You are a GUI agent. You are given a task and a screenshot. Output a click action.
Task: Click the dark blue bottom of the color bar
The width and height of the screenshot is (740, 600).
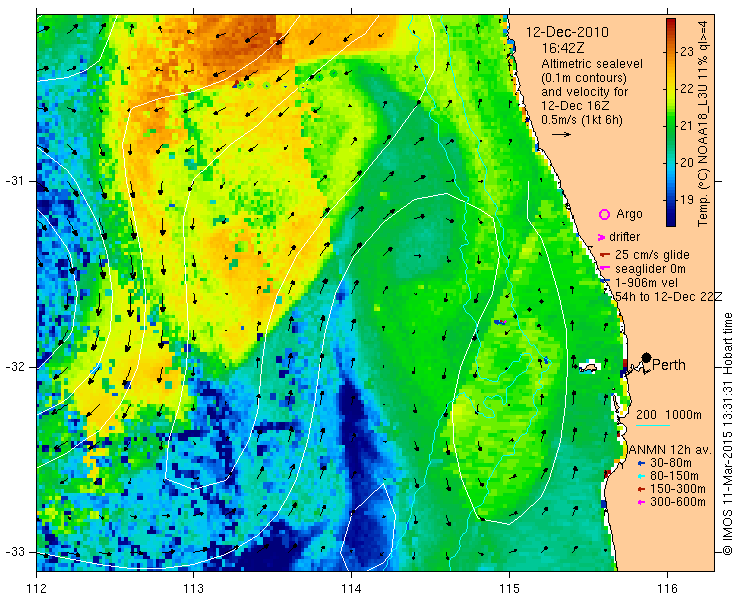click(671, 220)
